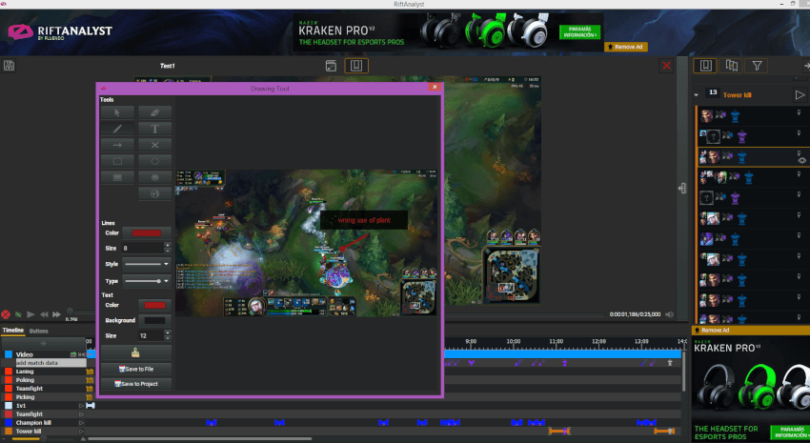Select the arrow line tool

tap(117, 145)
